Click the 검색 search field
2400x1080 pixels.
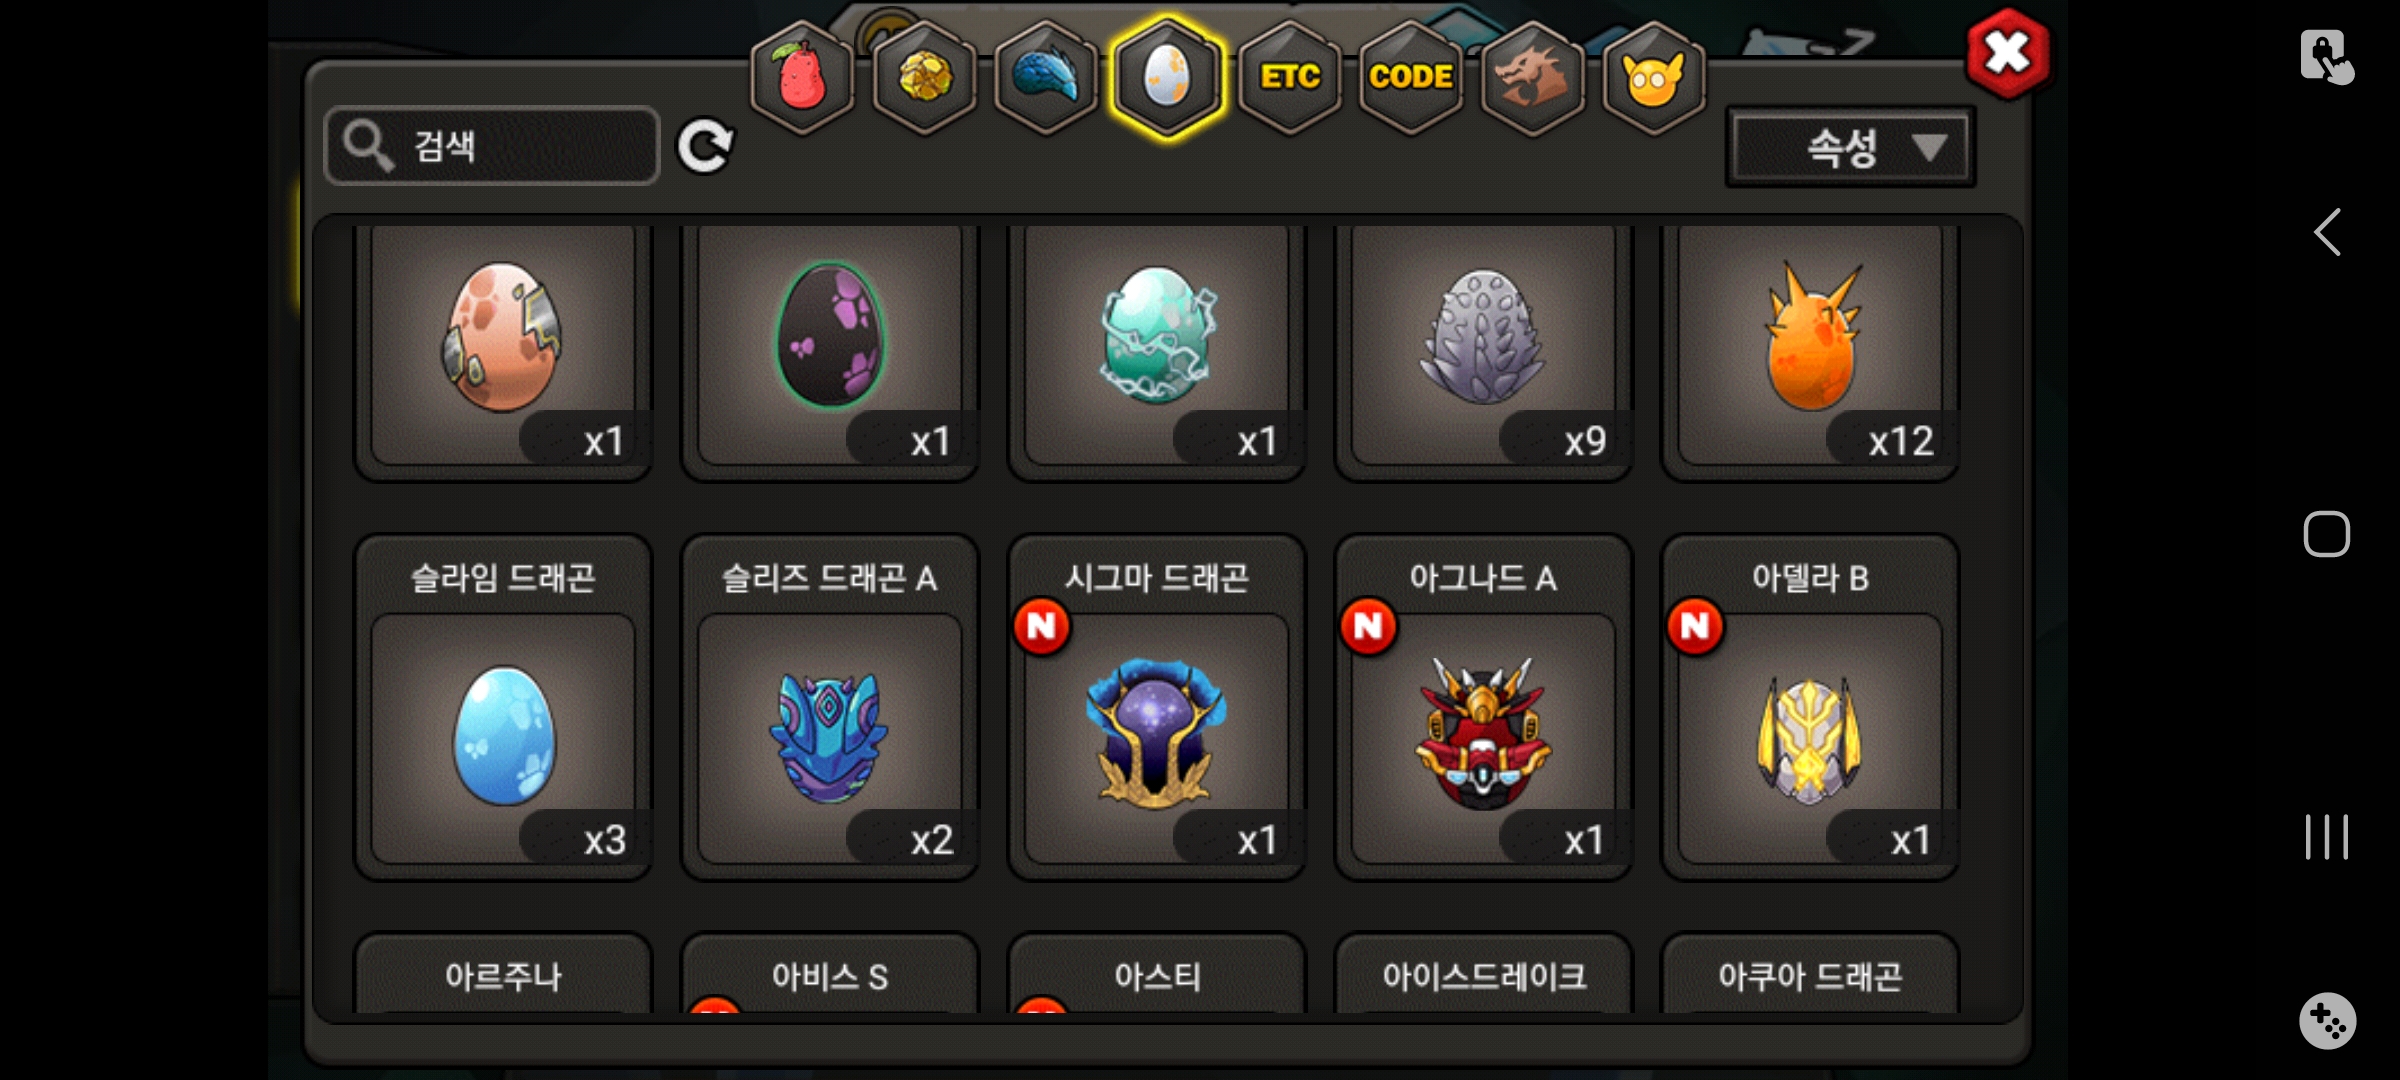pos(492,146)
